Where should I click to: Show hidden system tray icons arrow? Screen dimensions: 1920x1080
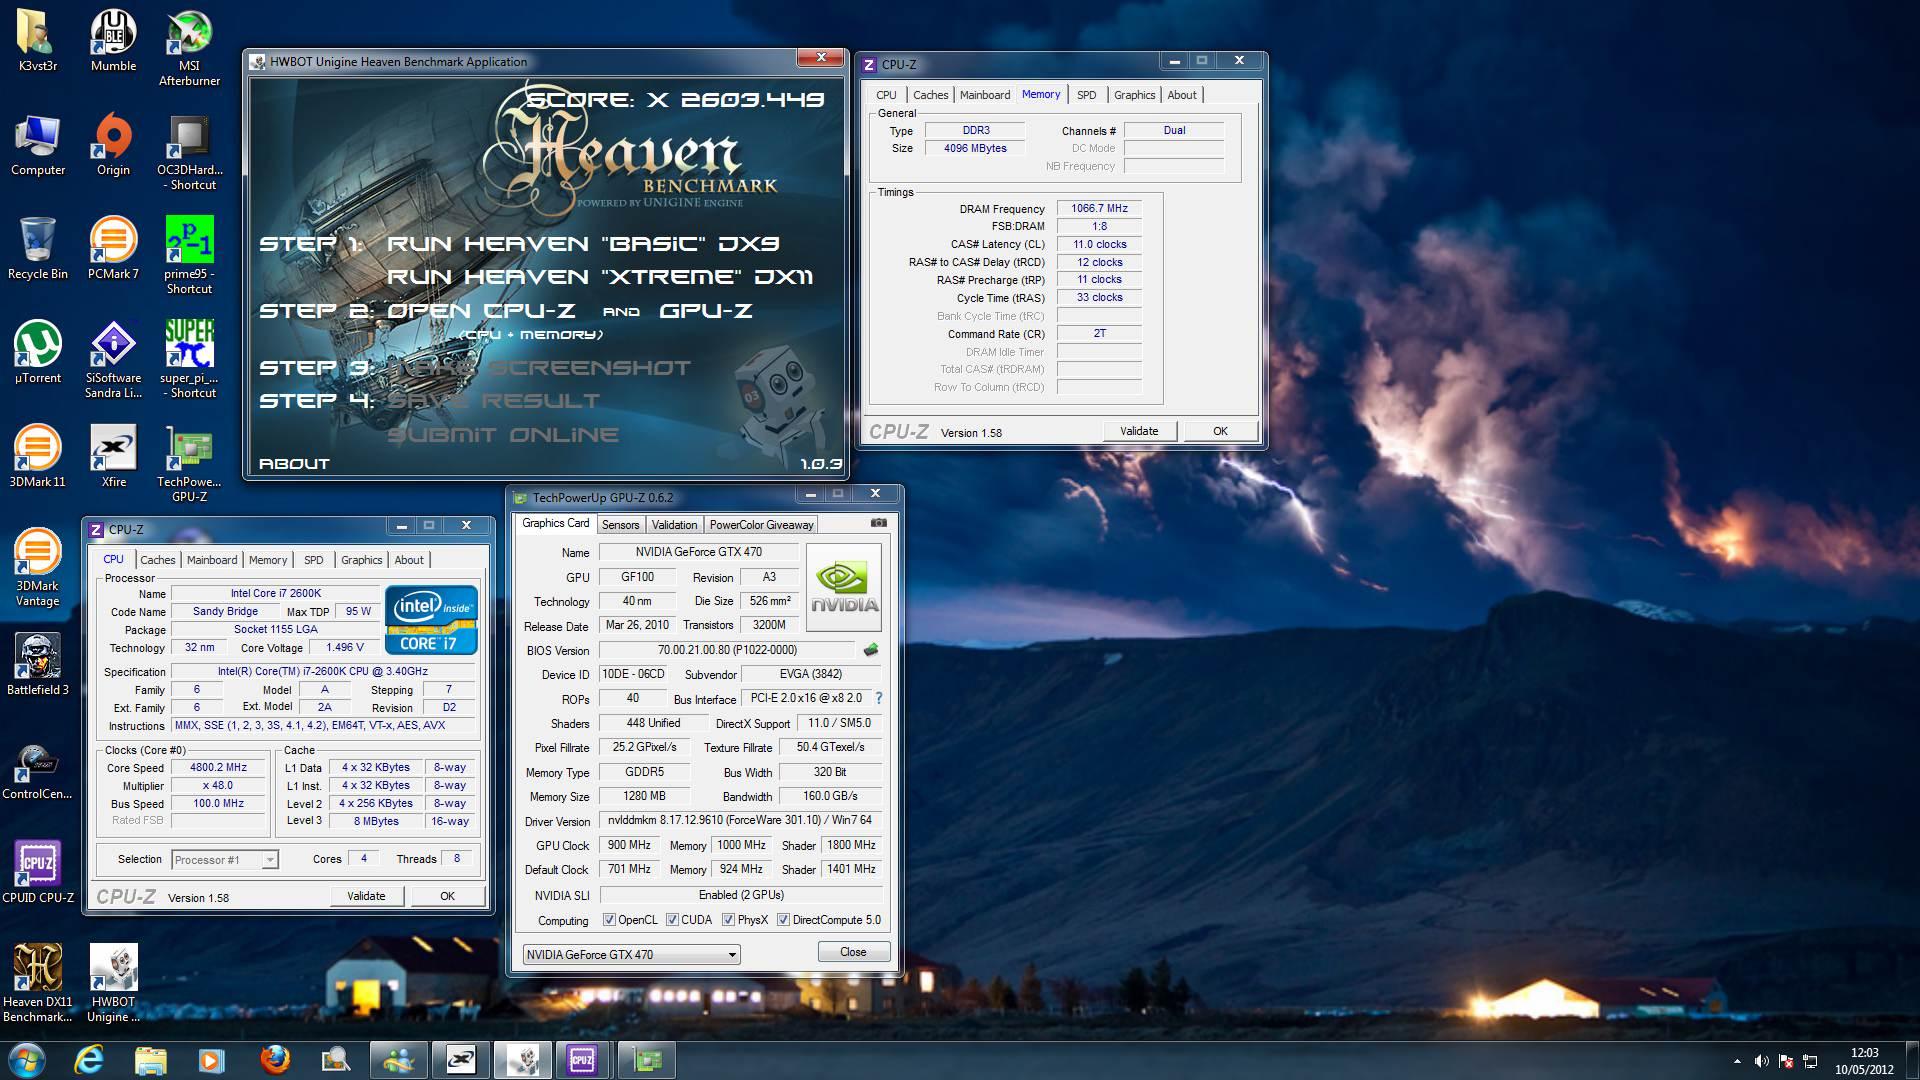[1737, 1061]
